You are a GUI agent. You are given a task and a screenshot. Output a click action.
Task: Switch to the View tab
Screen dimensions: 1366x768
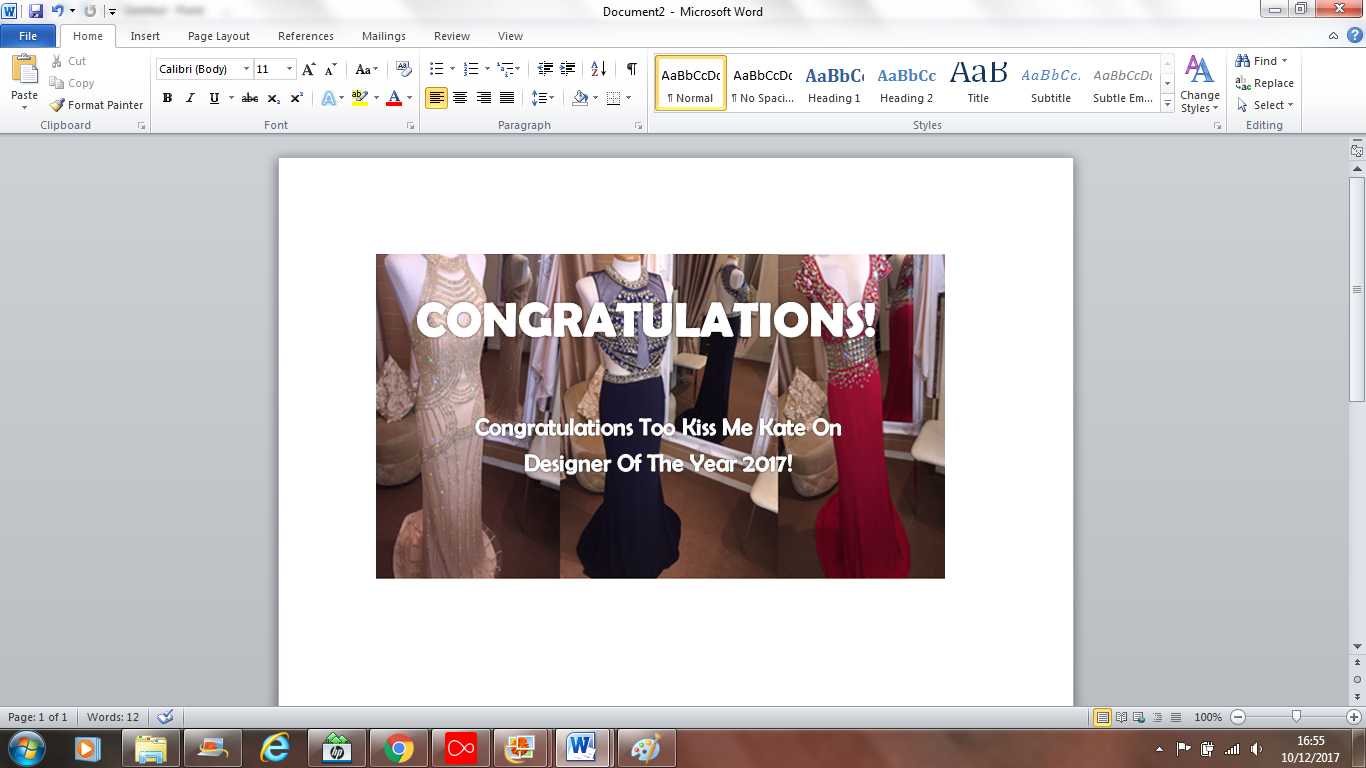(x=510, y=36)
